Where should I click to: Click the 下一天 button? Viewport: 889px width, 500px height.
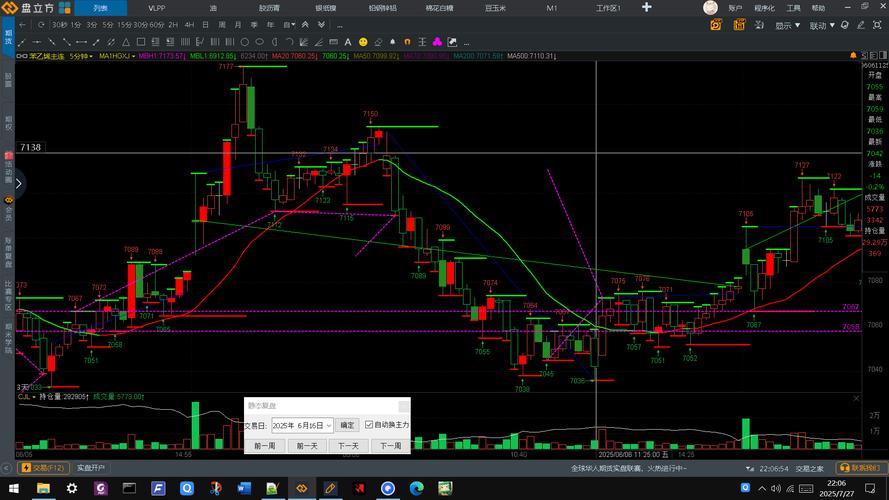click(x=348, y=446)
